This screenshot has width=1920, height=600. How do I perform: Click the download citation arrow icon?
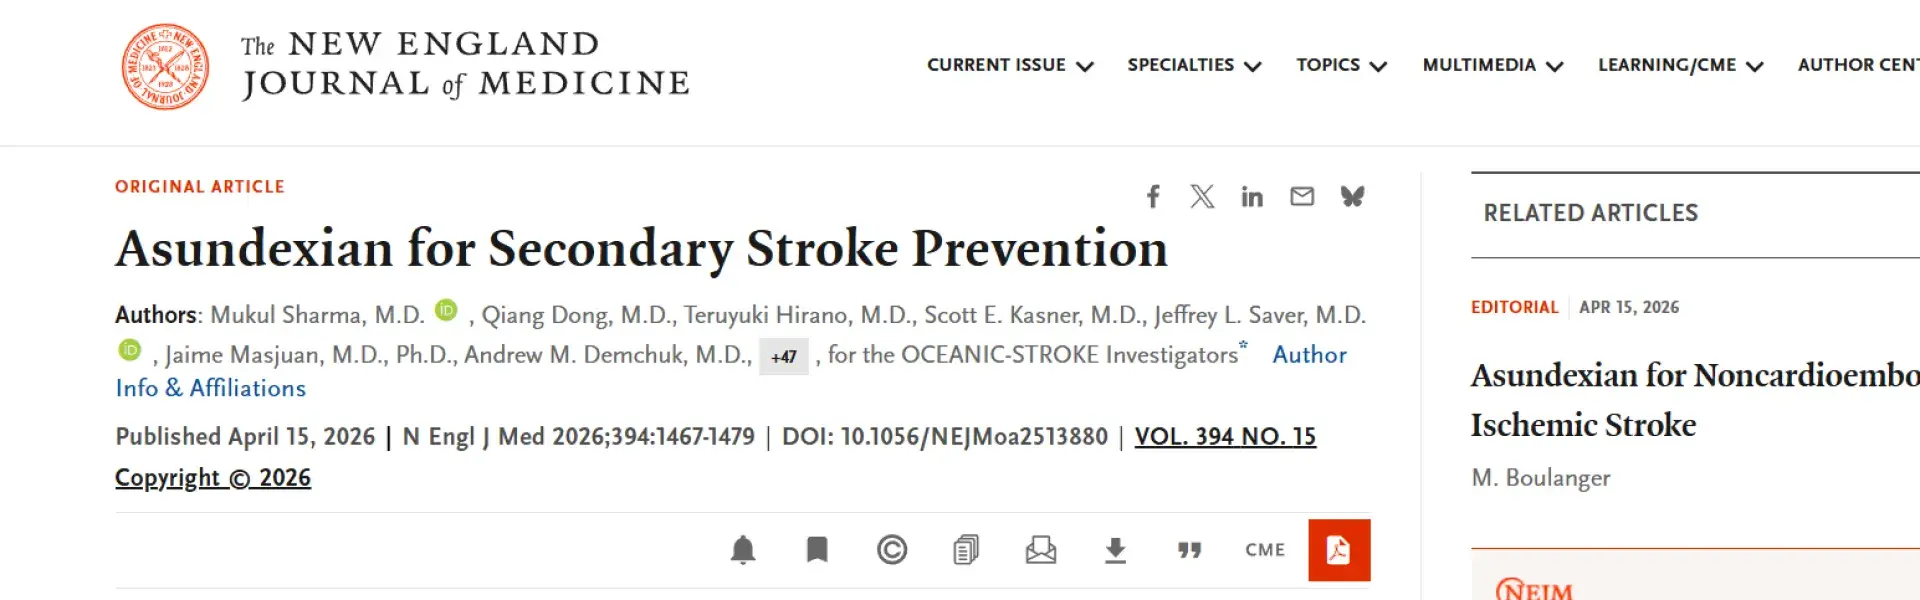click(1115, 550)
